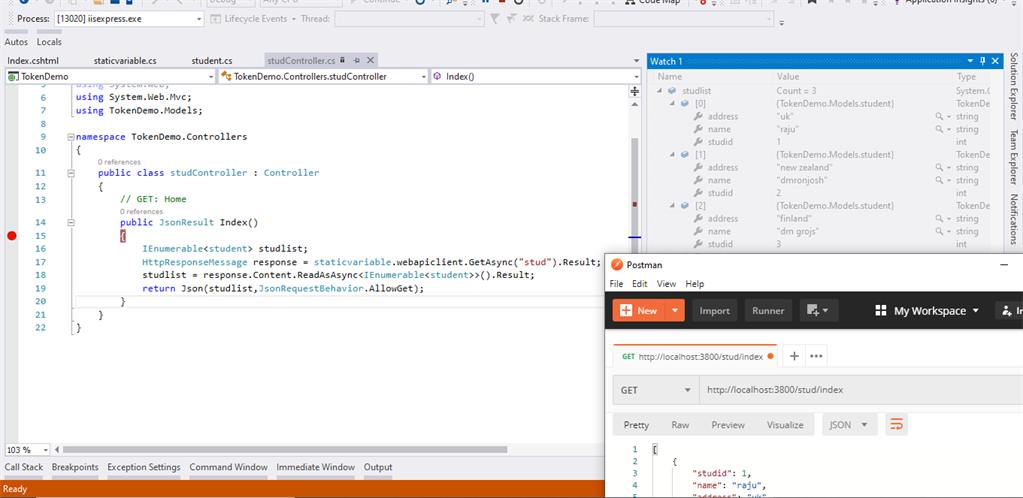Click the split editor icon above scrollbar
Screen dimensions: 1023x498
(x=635, y=92)
